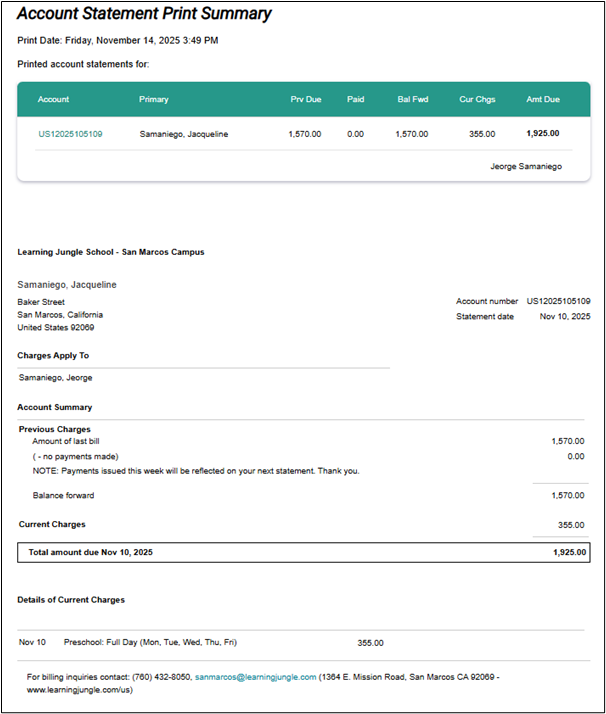Screen dimensions: 606x714
Task: Click the bold 1,925.00 amount in table row
Action: pos(542,133)
